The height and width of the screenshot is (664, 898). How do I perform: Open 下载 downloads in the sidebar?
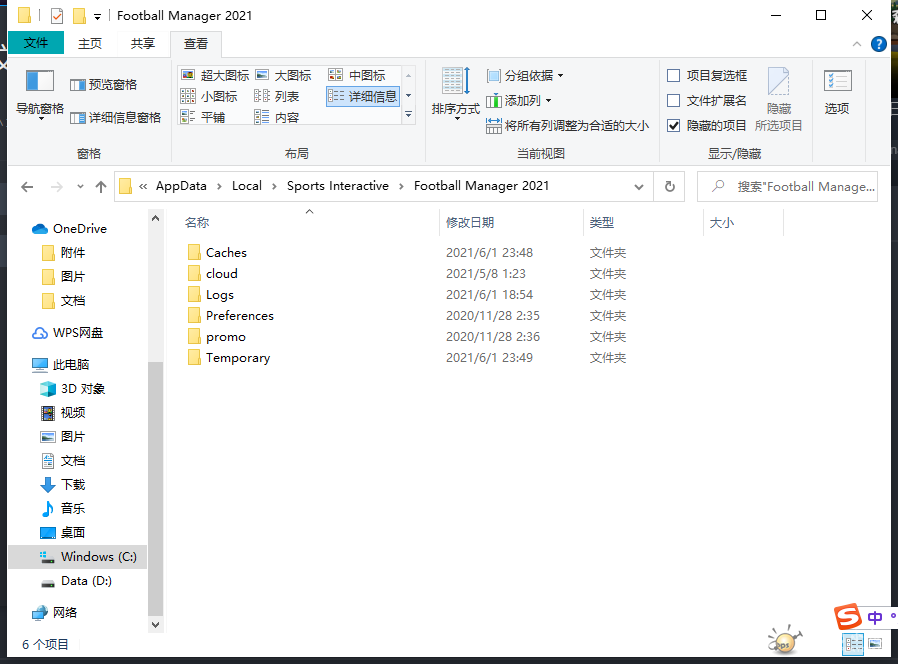pos(62,485)
